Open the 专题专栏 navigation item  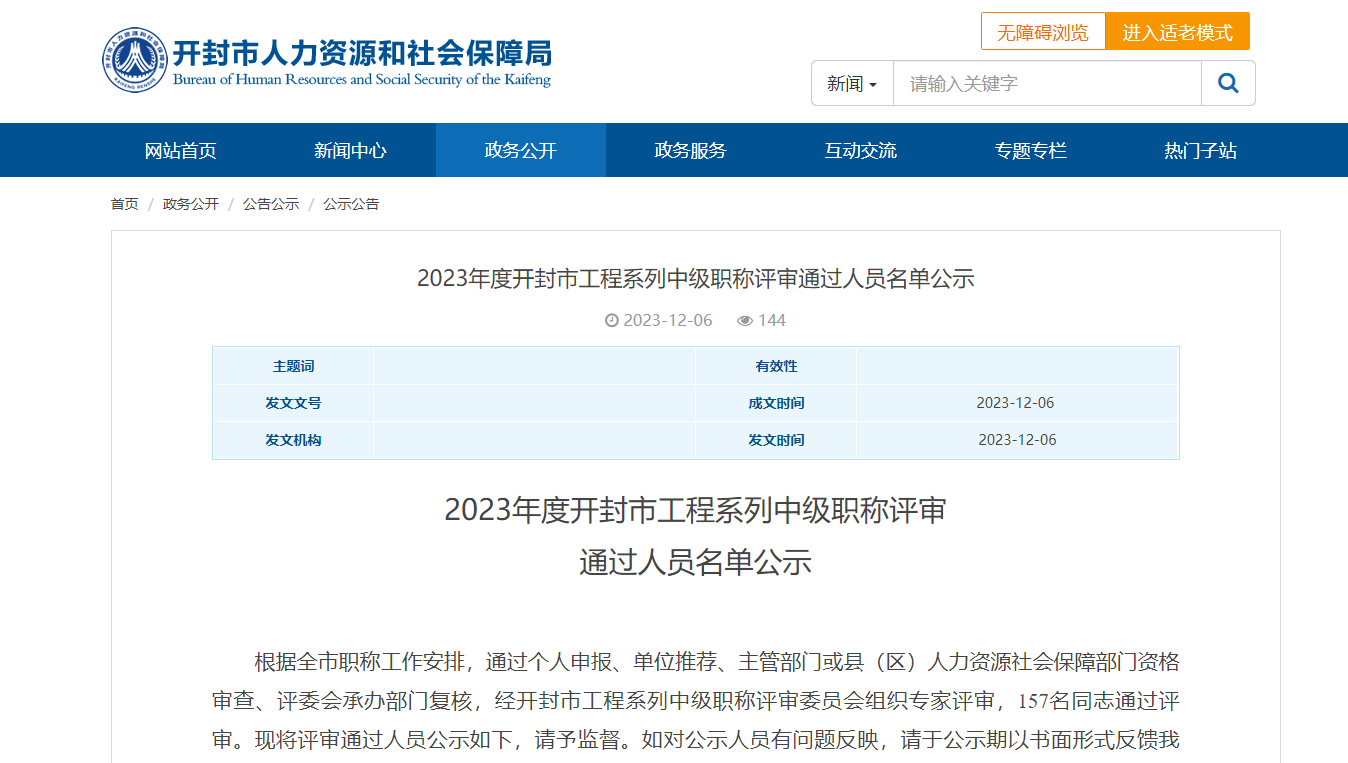[x=1031, y=151]
